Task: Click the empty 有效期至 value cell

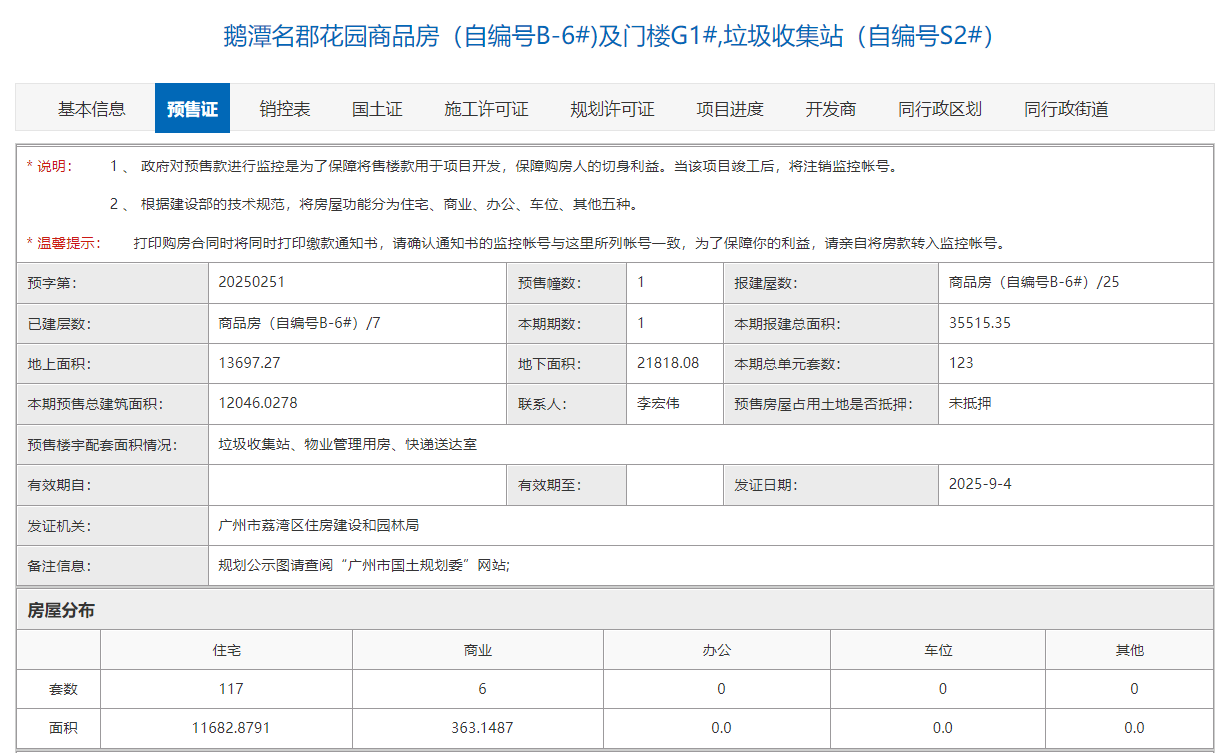Action: [x=674, y=485]
